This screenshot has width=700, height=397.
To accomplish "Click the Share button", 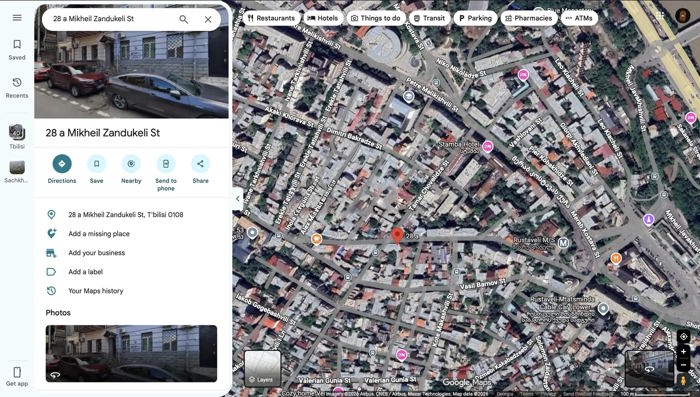I will tap(200, 169).
